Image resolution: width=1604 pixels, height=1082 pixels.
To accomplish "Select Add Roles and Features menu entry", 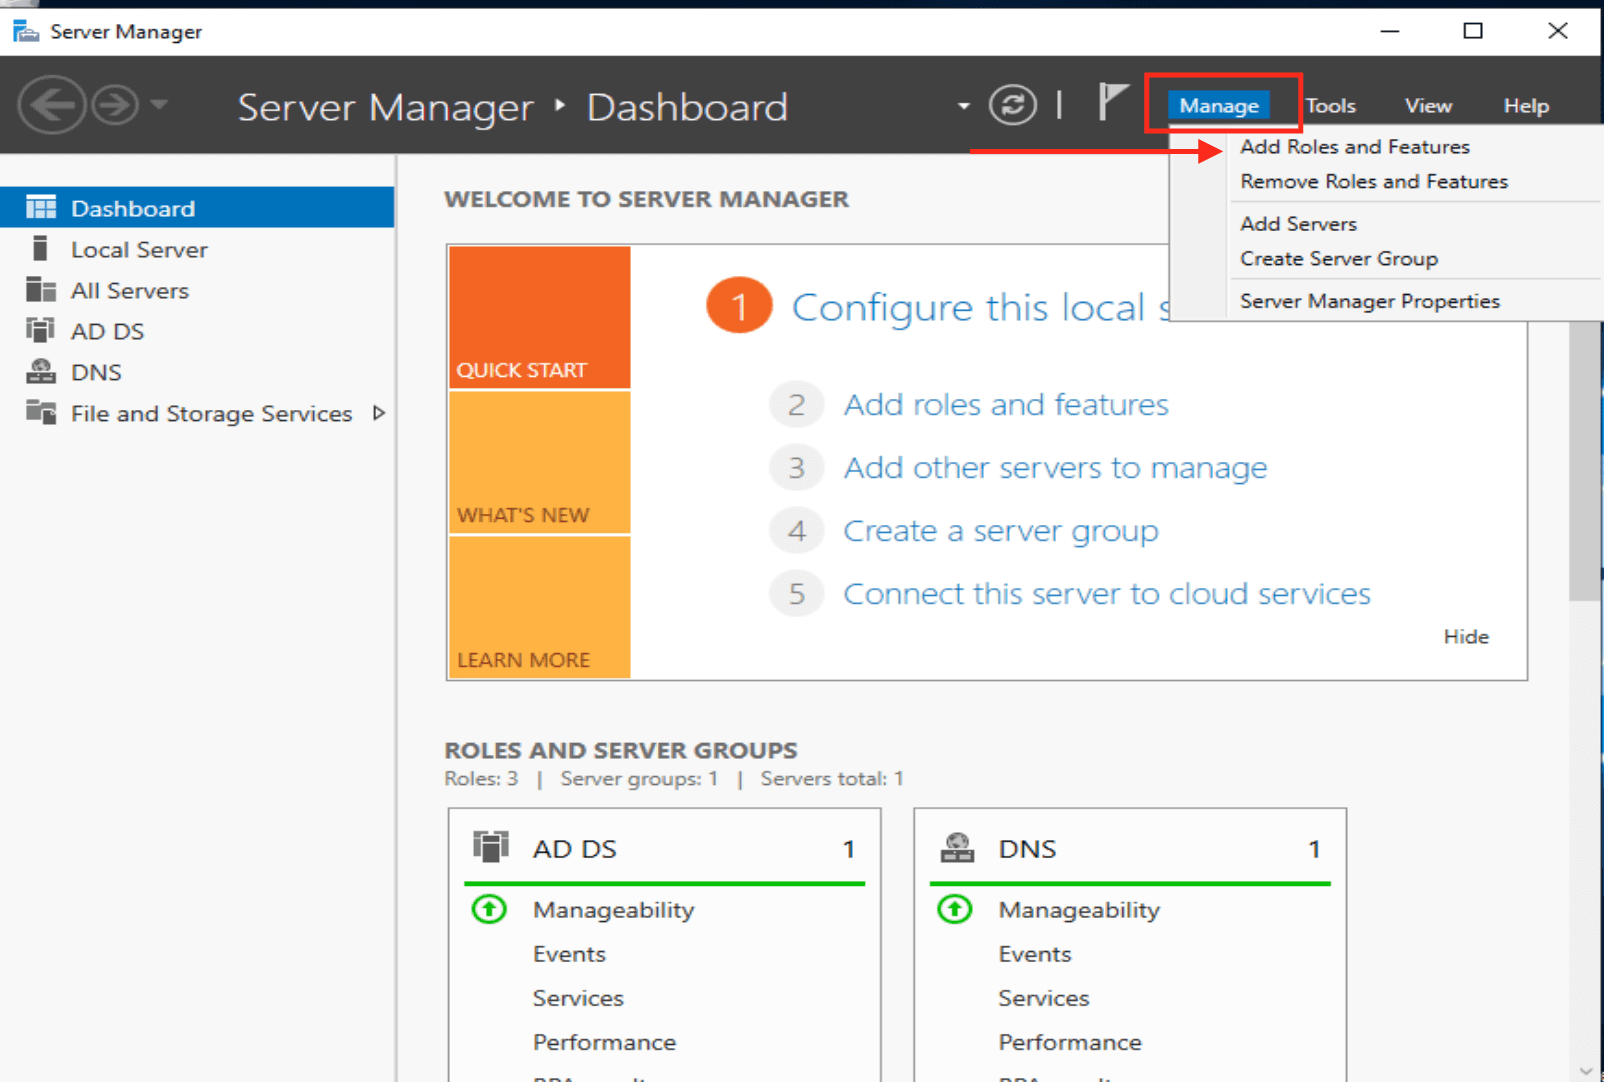I will (x=1354, y=147).
